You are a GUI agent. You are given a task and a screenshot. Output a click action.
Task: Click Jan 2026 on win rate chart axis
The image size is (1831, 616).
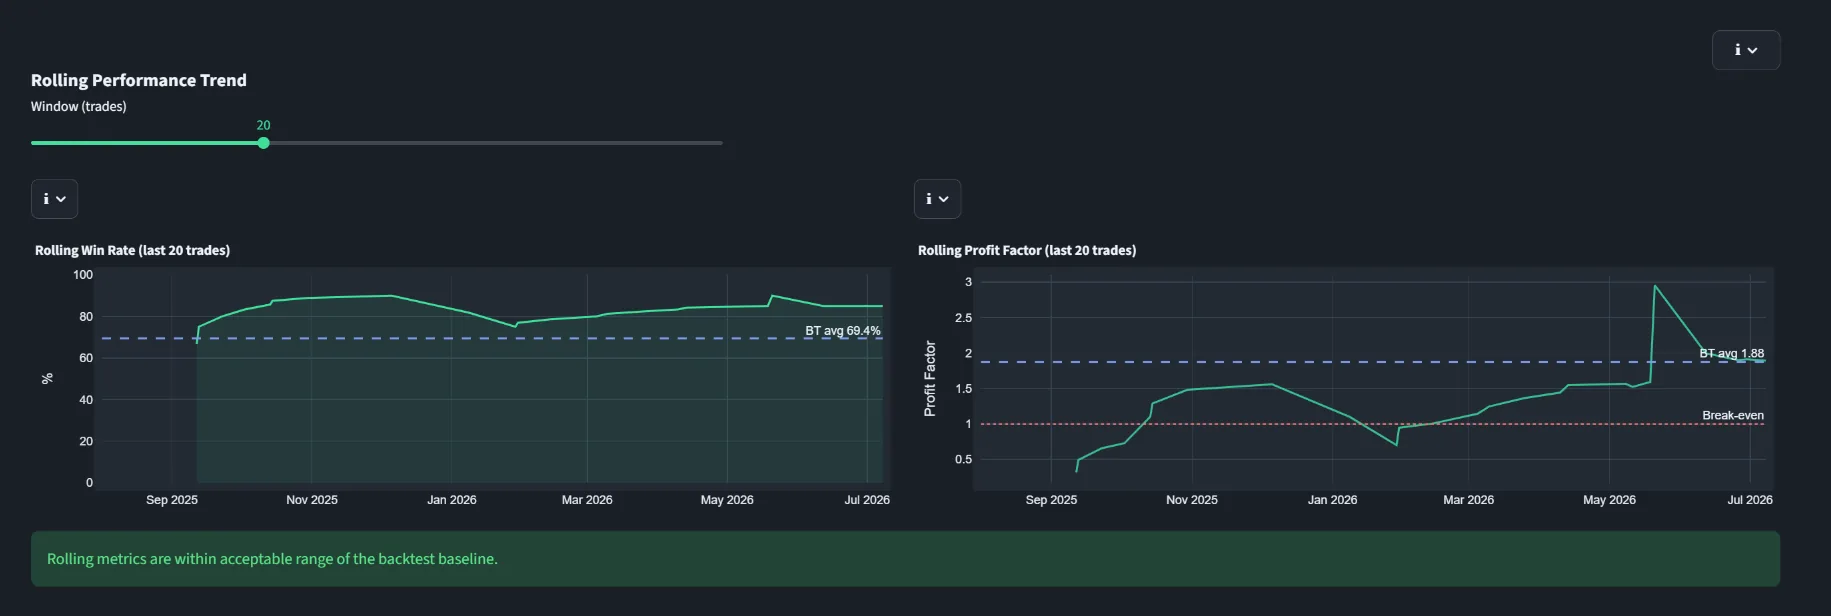click(x=452, y=500)
